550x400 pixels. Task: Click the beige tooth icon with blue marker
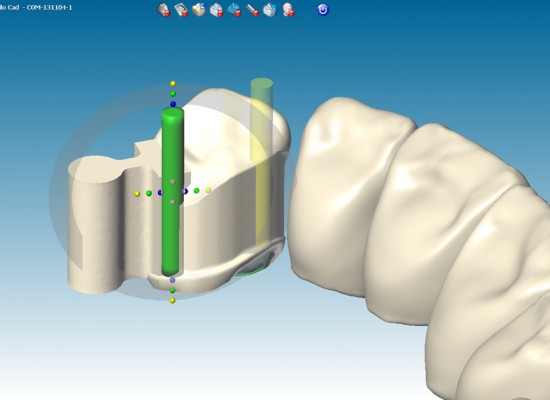[199, 9]
